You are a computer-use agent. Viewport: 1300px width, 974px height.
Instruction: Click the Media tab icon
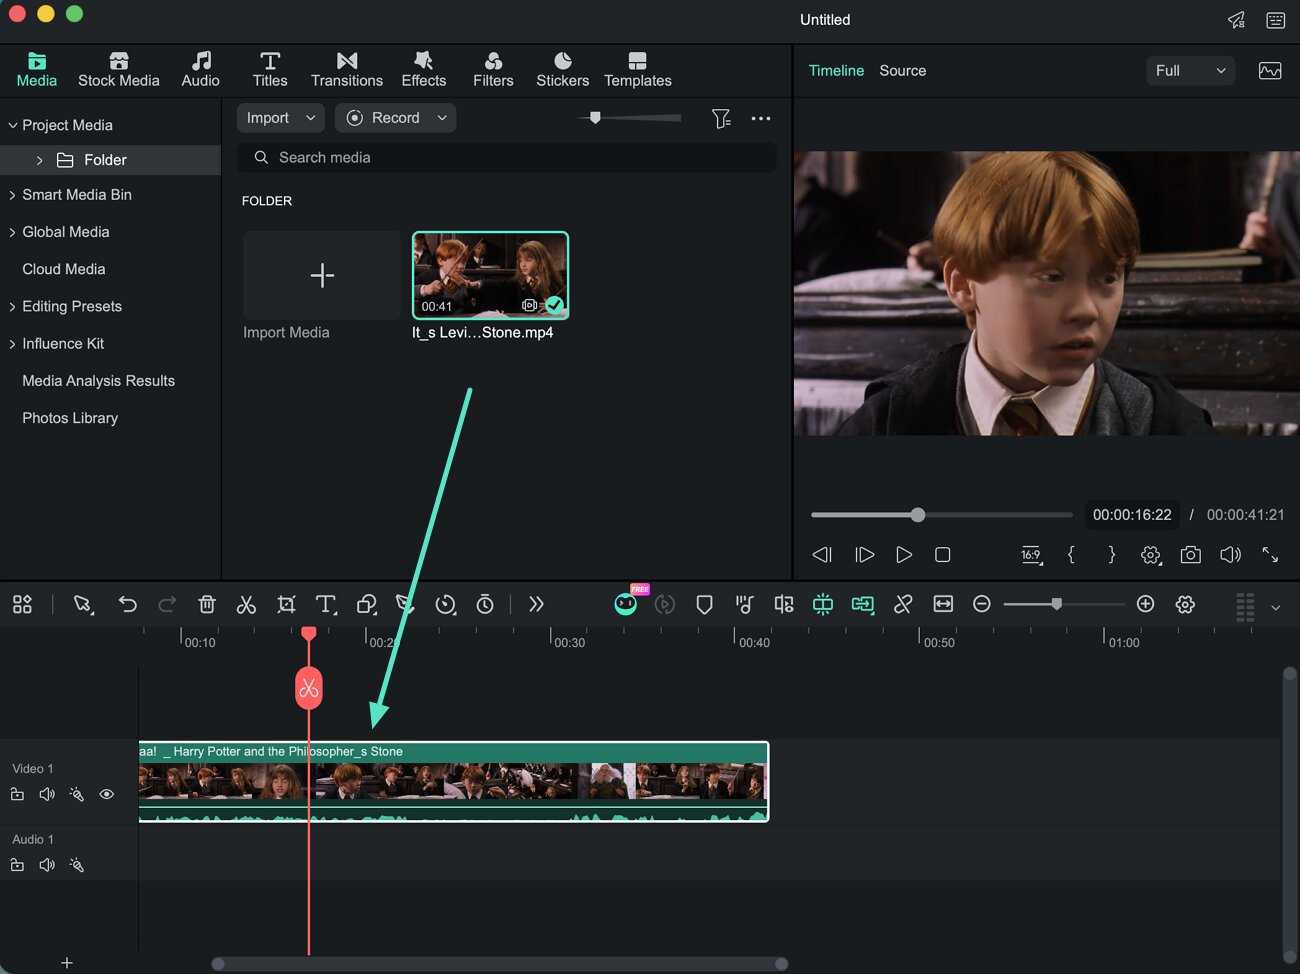(x=37, y=61)
